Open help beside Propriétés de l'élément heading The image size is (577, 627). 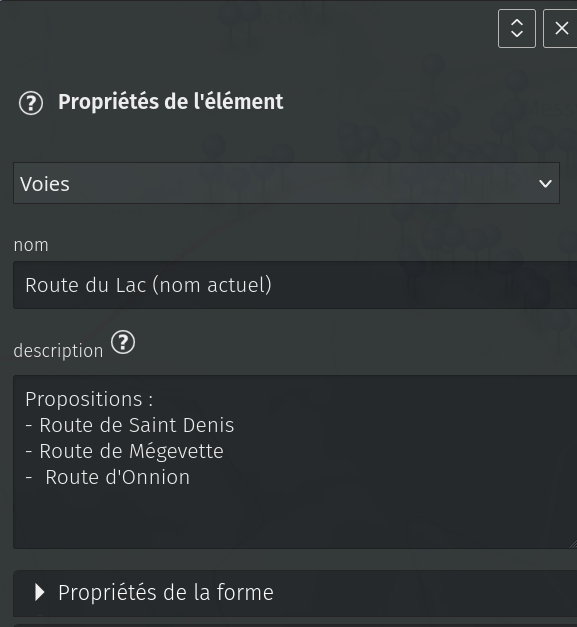pyautogui.click(x=31, y=103)
